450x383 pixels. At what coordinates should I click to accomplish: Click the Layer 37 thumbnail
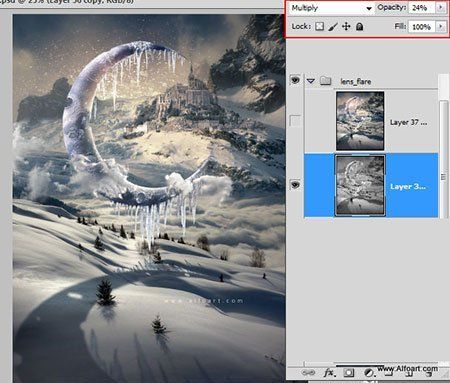click(360, 121)
